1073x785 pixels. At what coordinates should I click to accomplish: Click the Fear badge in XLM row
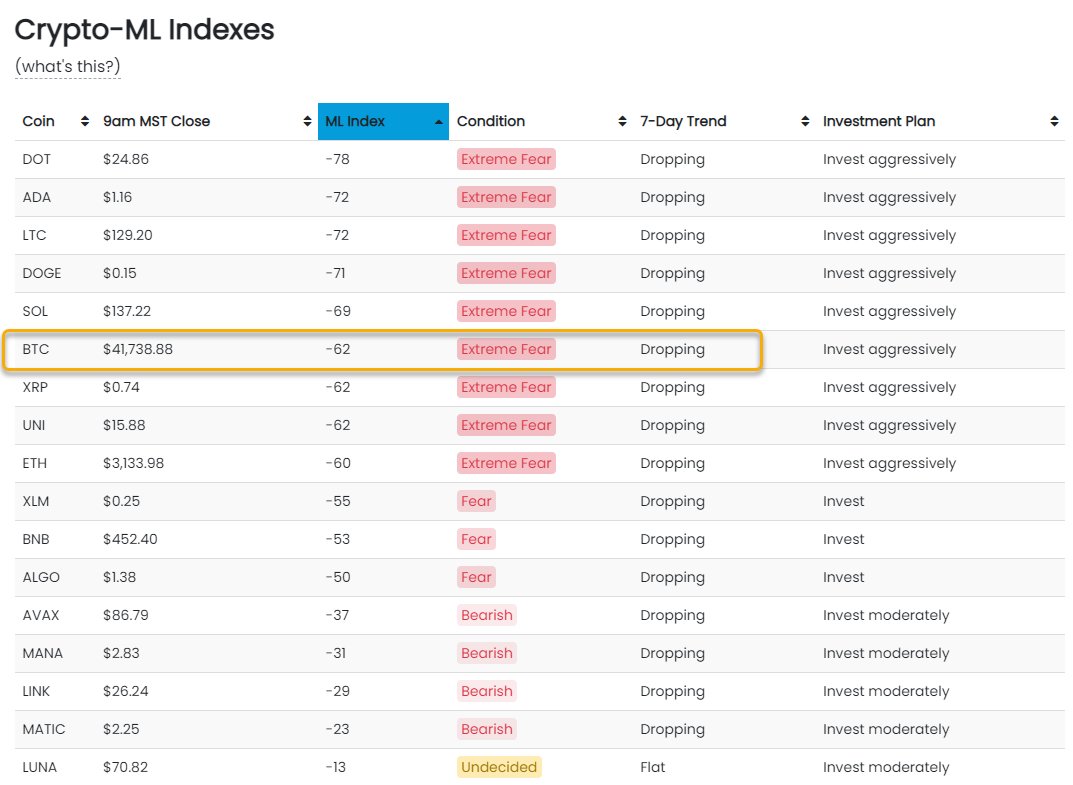476,501
